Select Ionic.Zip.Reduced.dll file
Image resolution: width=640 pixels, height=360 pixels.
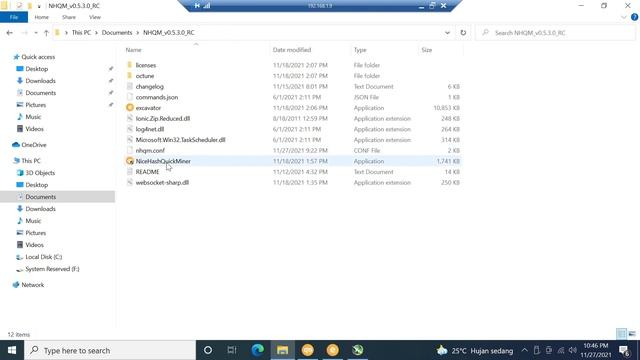[163, 118]
